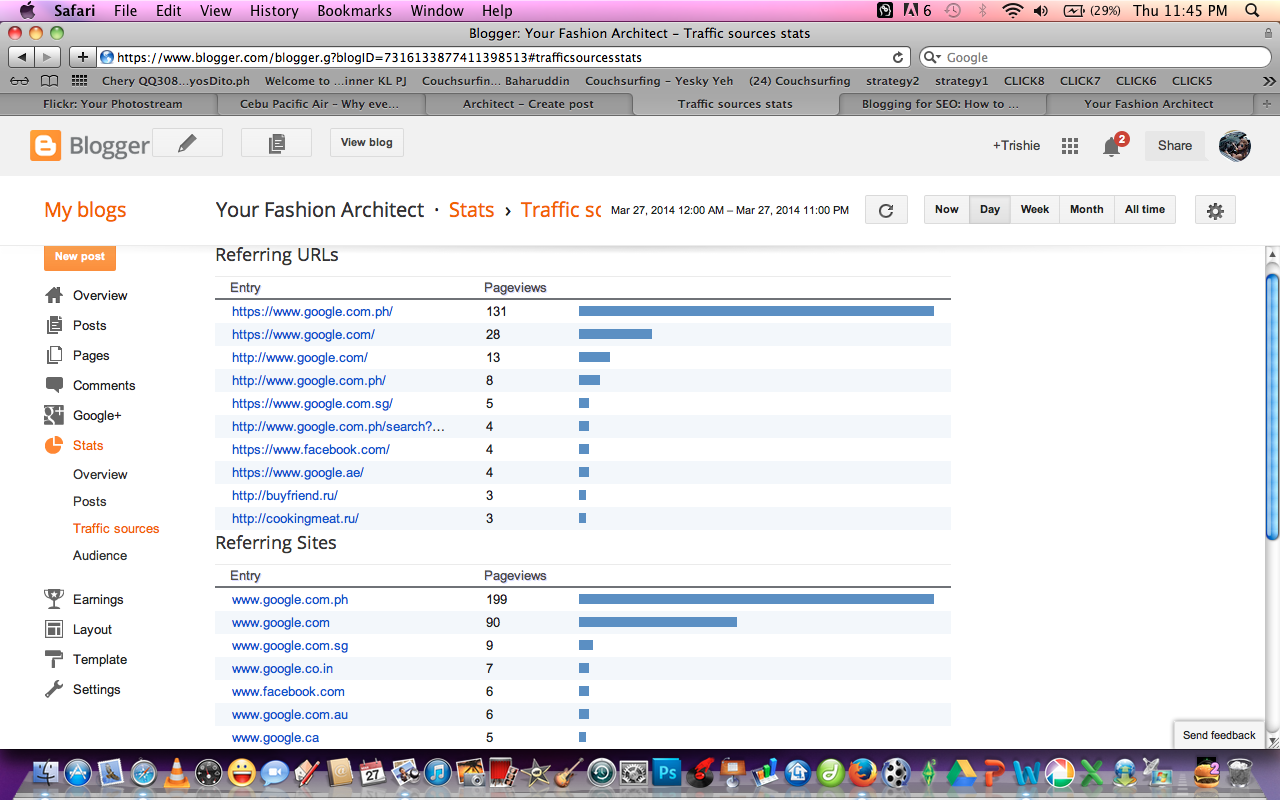This screenshot has height=800, width=1280.
Task: Open the Bookmarks menu
Action: click(353, 11)
